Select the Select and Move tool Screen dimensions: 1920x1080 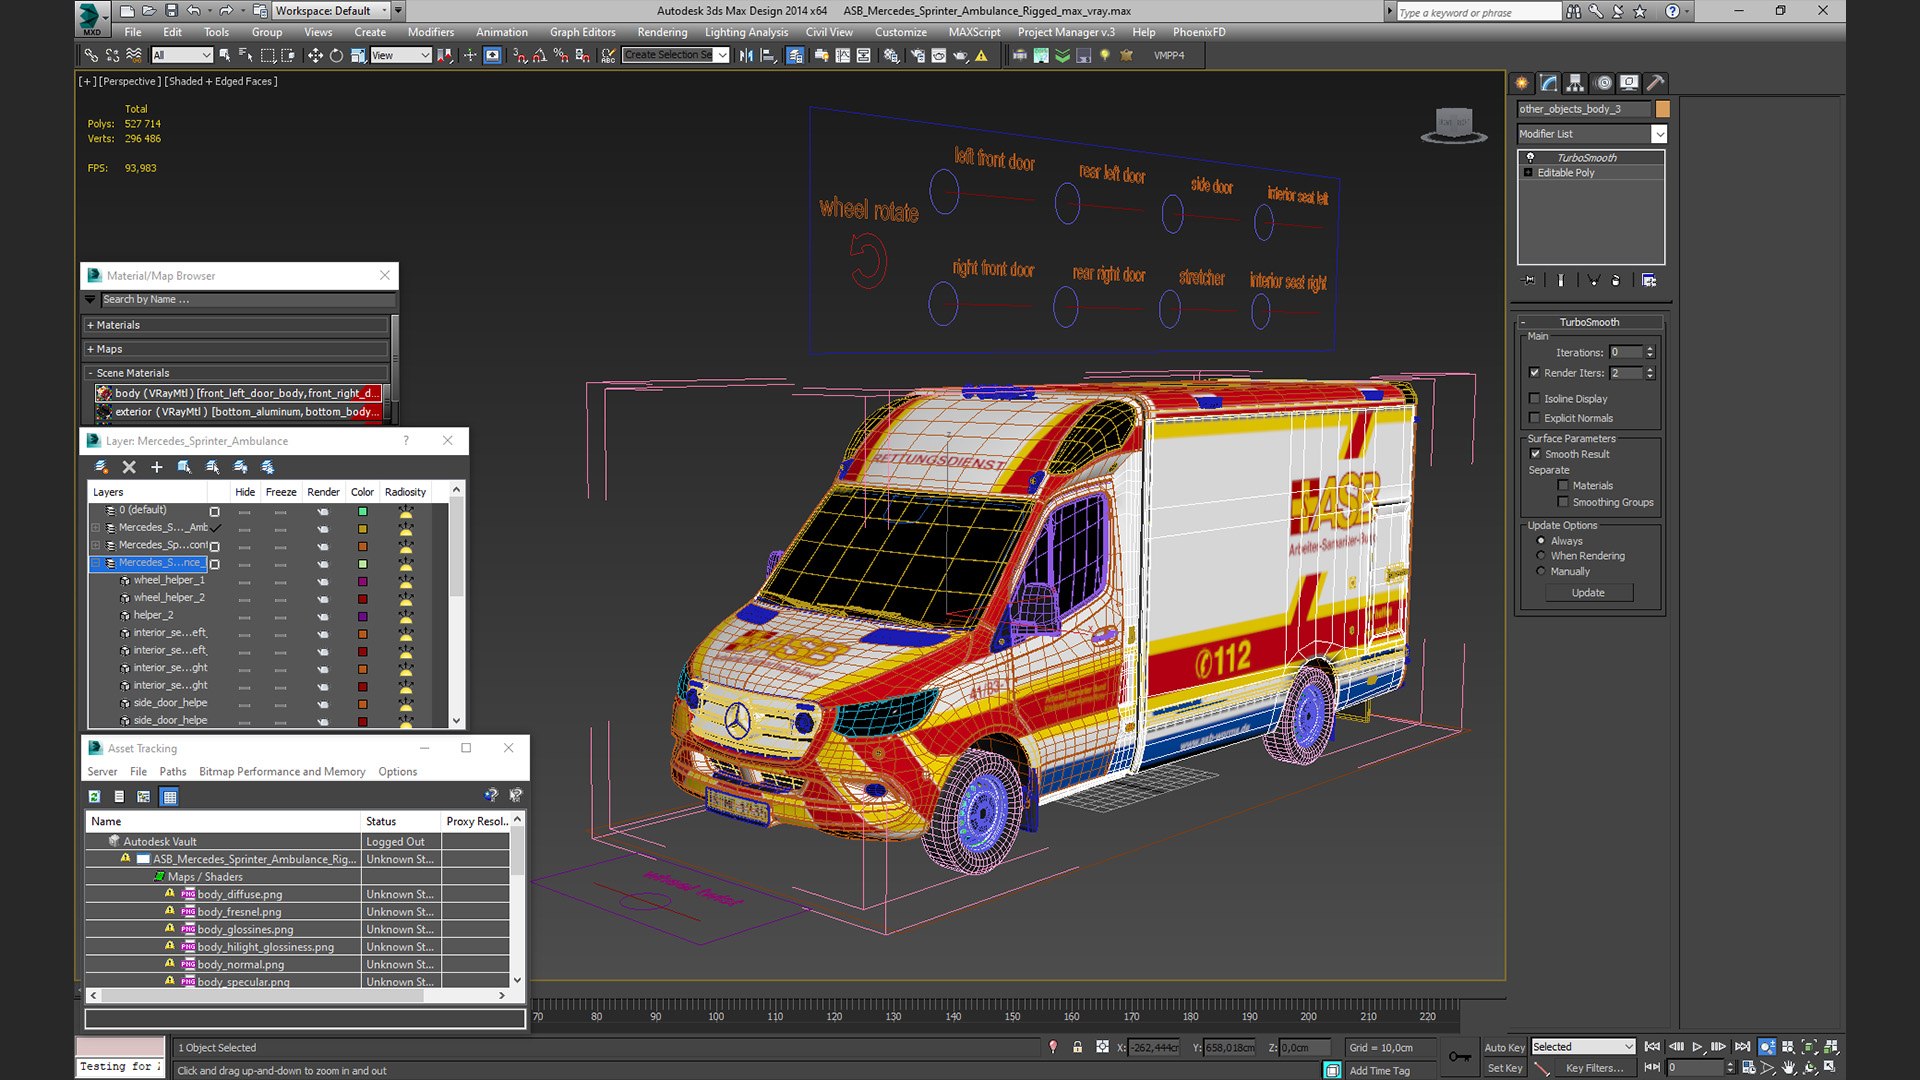pos(315,55)
